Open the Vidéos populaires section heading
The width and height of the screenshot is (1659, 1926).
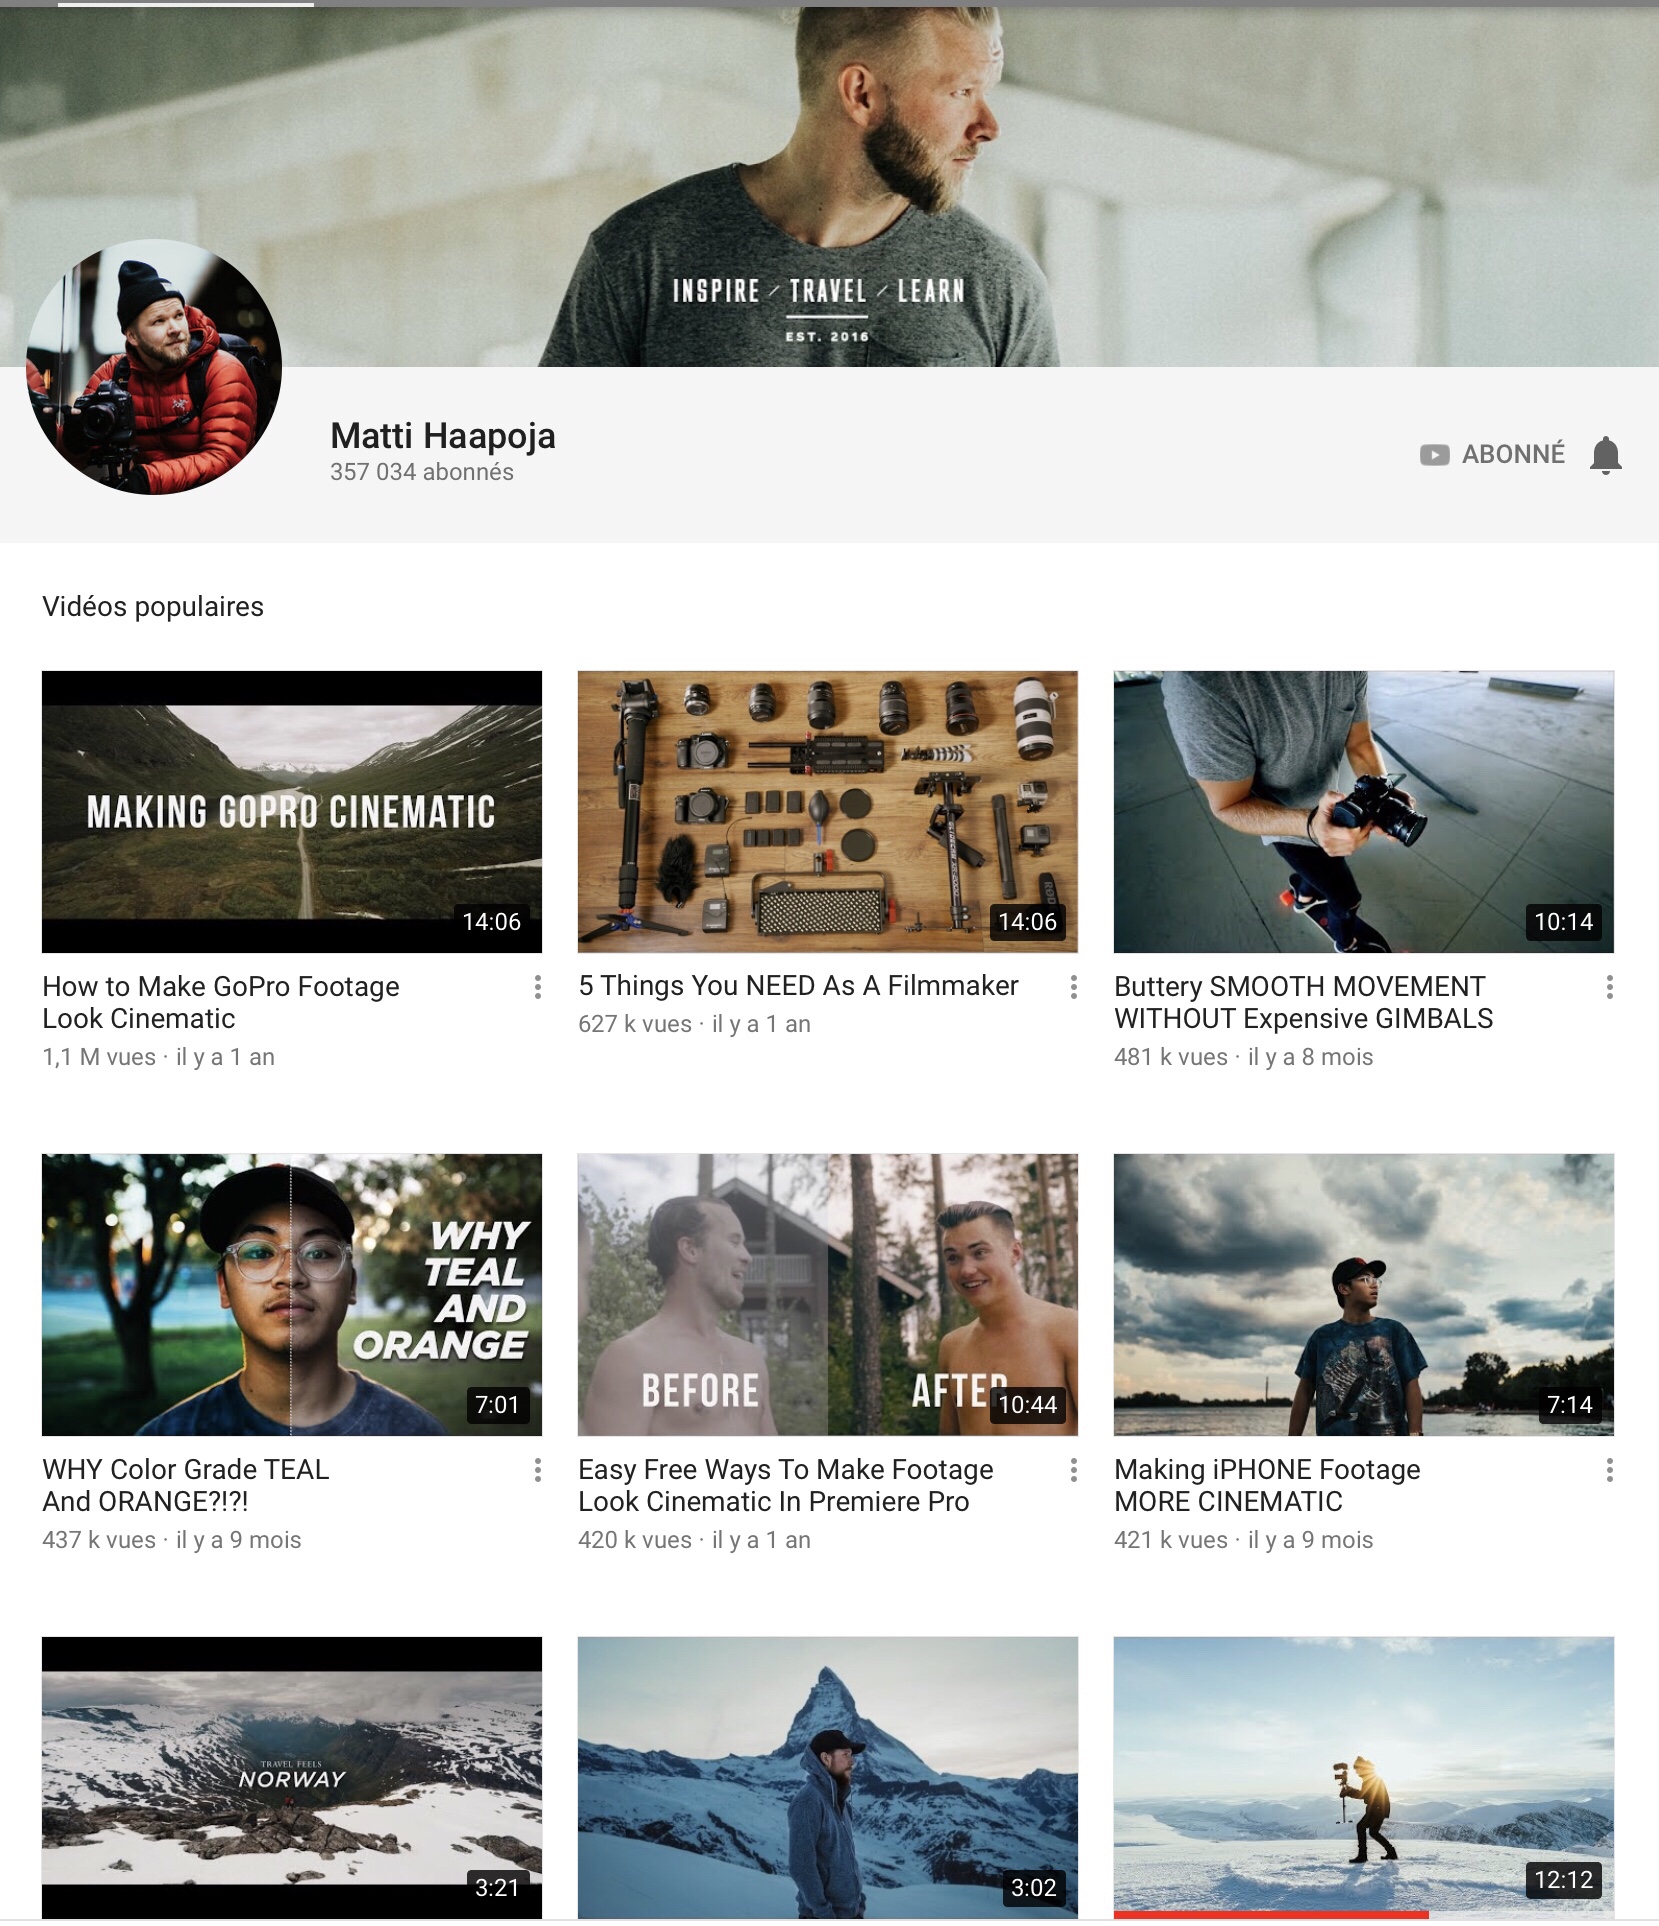[x=153, y=607]
